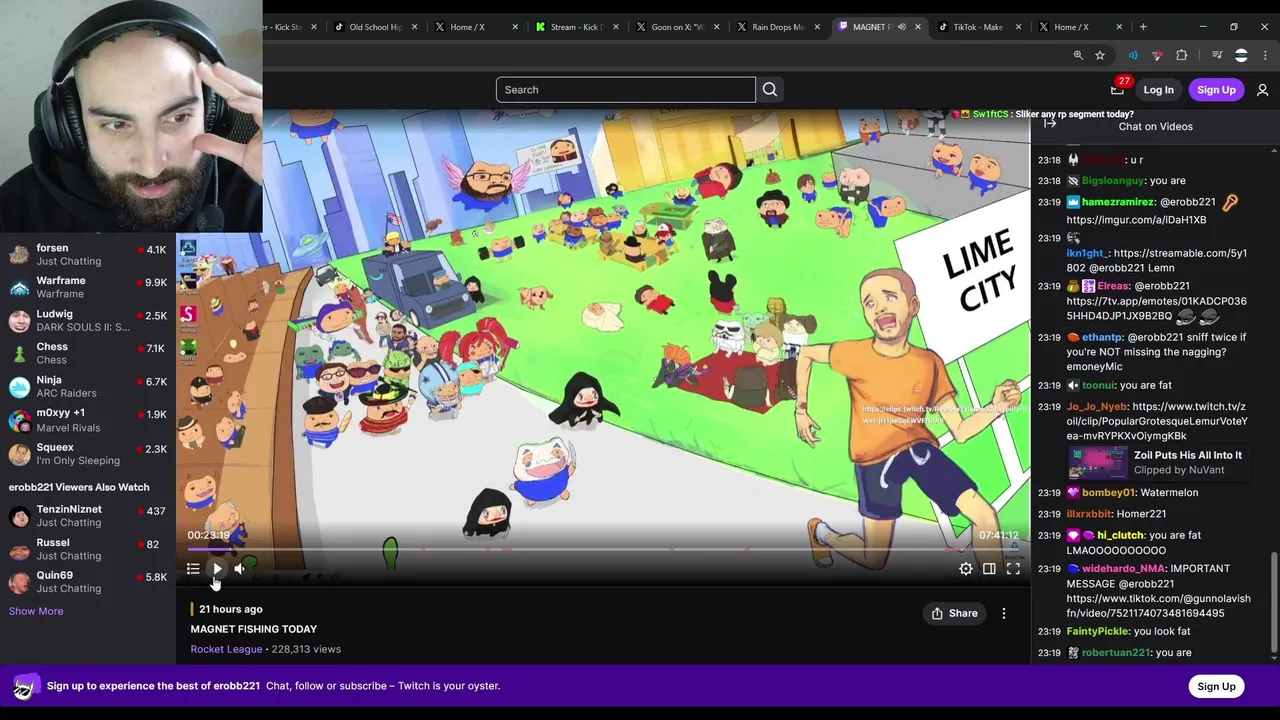Open the Rocket League category link
Viewport: 1280px width, 720px height.
pyautogui.click(x=226, y=649)
